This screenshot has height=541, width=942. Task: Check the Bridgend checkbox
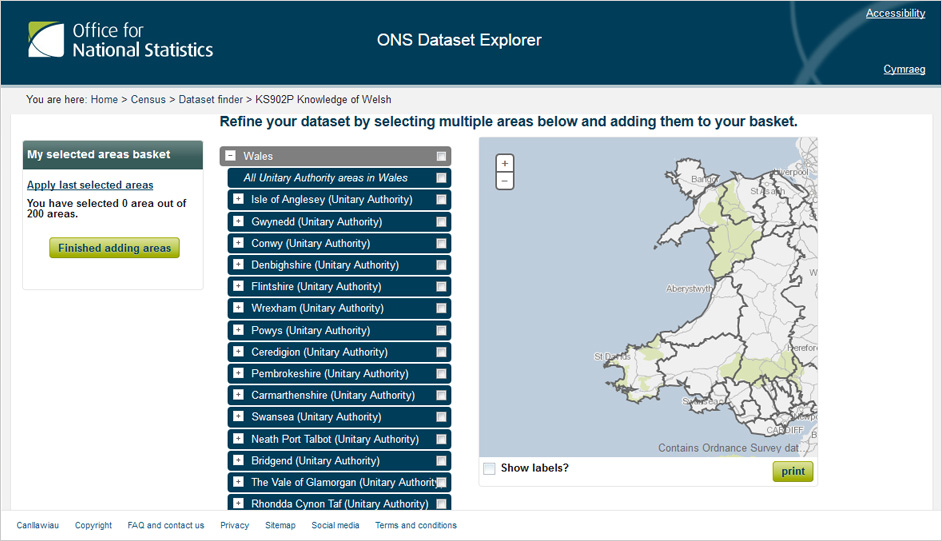click(x=442, y=461)
